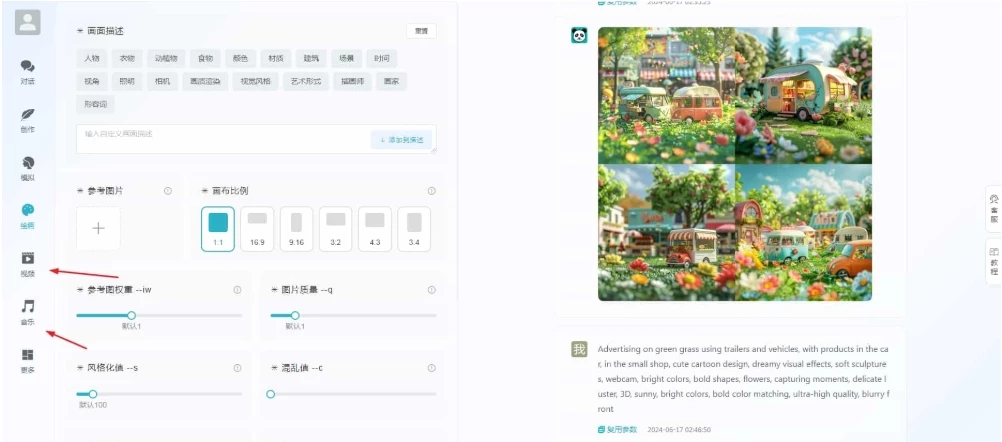Choose the 3:4 canvas ratio option
The image size is (1002, 442).
[x=414, y=228]
